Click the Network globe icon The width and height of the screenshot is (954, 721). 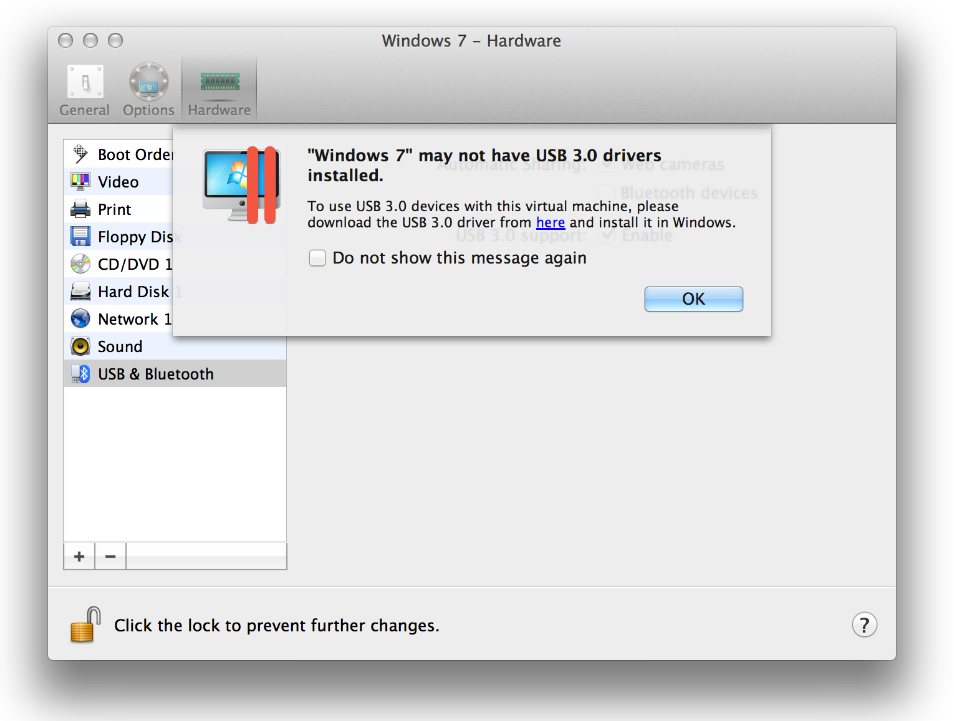(x=80, y=318)
